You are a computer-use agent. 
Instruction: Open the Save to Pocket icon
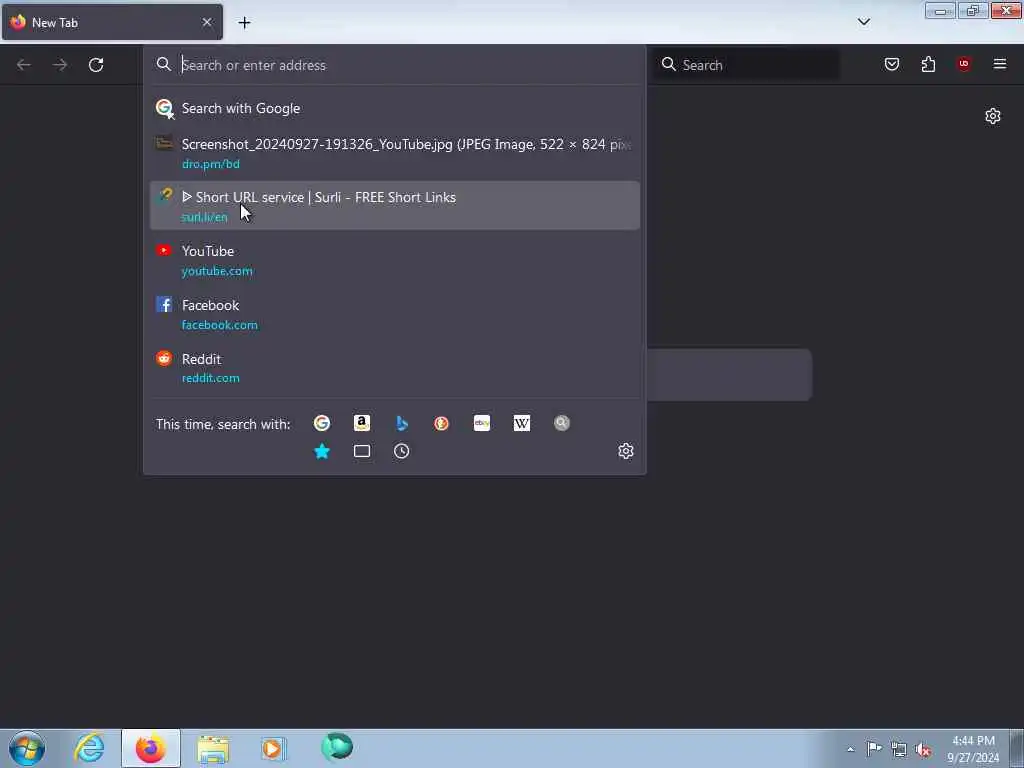pos(891,64)
